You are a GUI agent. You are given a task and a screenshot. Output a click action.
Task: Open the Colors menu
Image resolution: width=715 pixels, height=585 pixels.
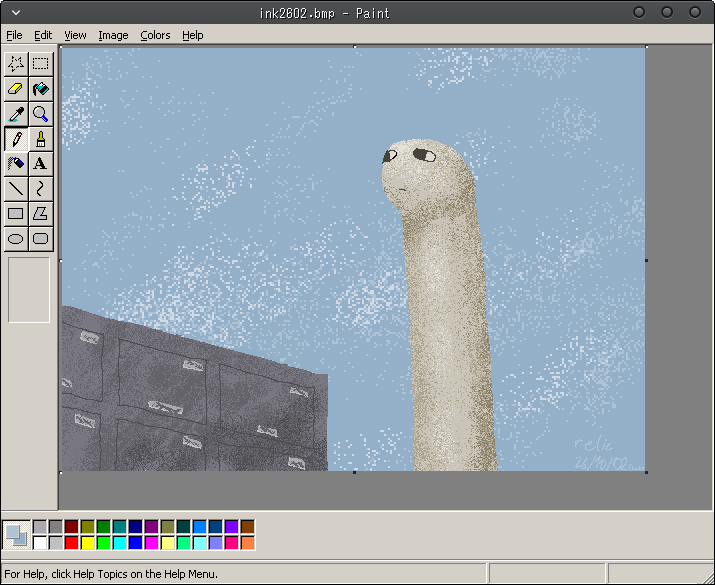tap(155, 35)
